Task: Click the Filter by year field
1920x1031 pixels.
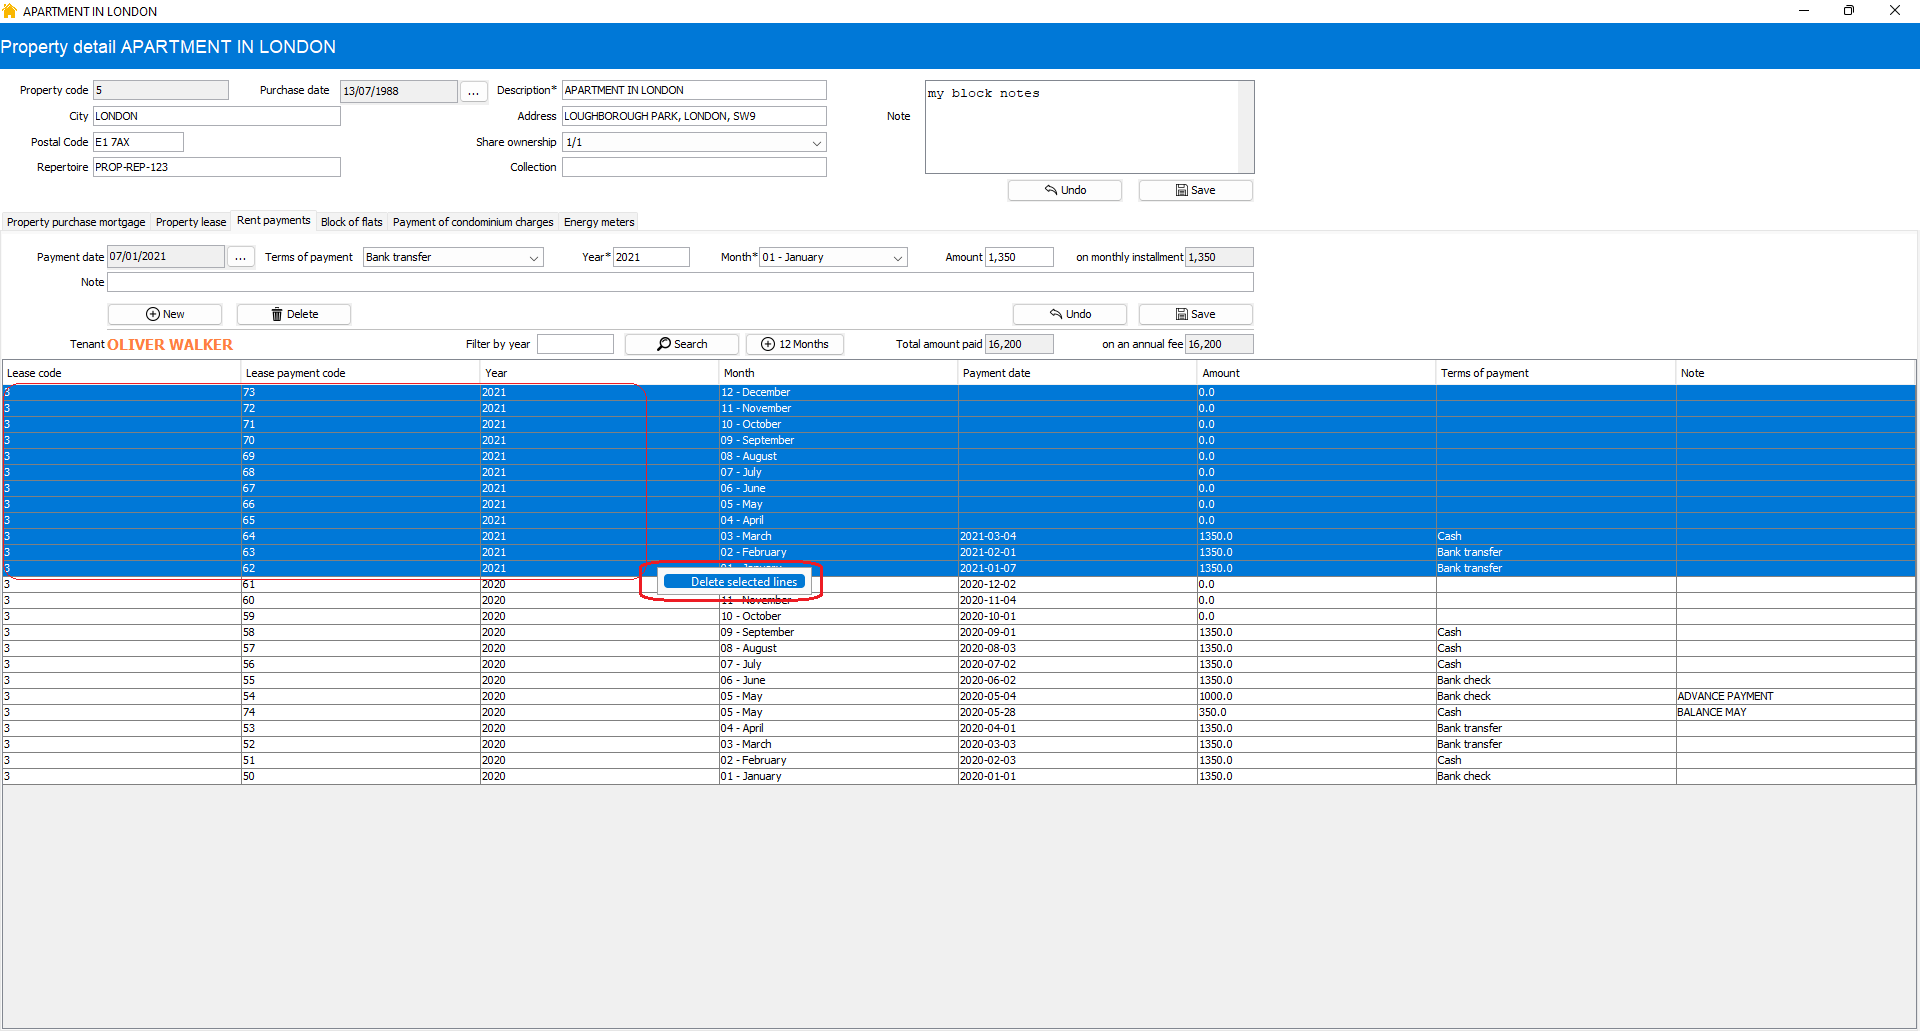Action: [575, 344]
